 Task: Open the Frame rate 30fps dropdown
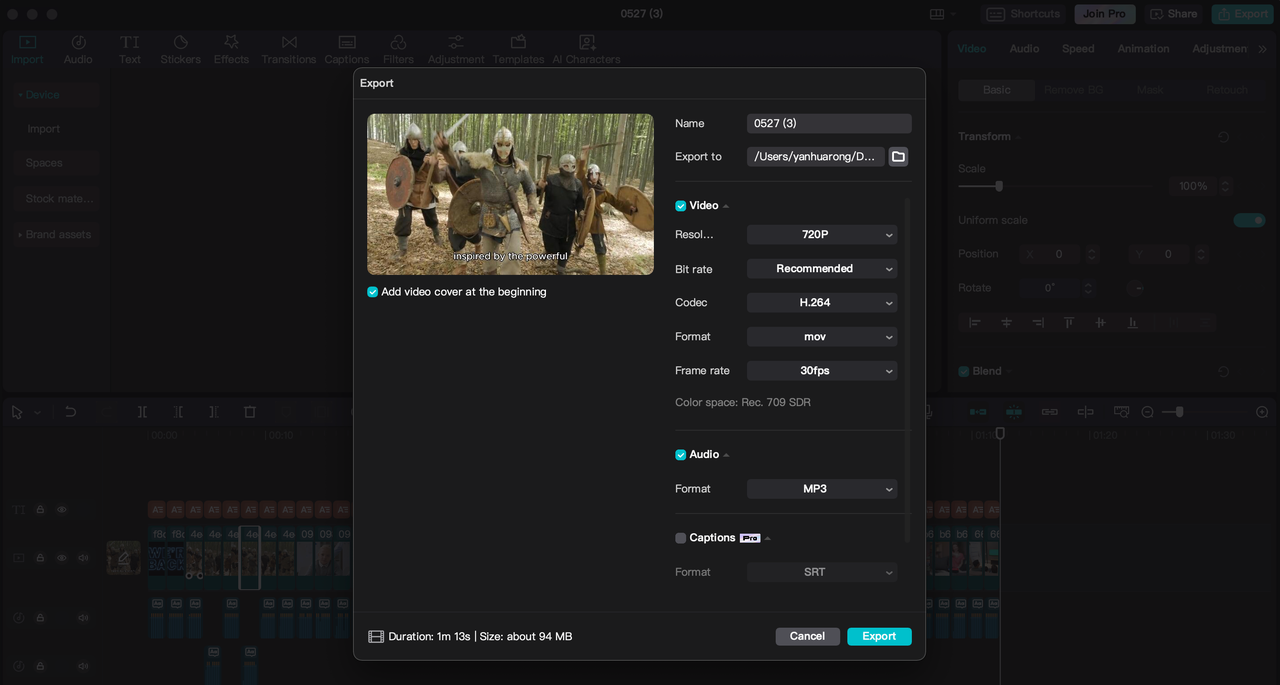822,371
